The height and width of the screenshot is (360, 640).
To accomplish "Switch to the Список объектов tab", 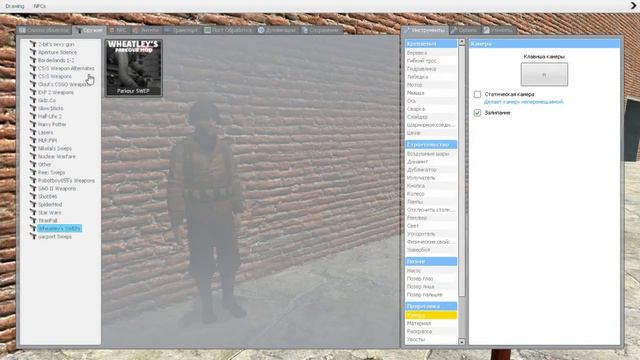I will coord(44,30).
